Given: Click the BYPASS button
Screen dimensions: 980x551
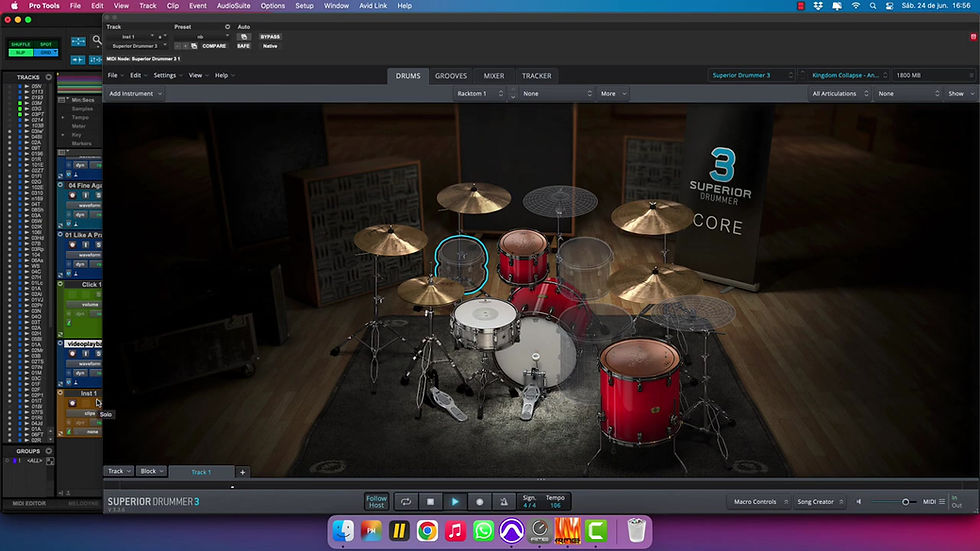Looking at the screenshot, I should pyautogui.click(x=270, y=37).
